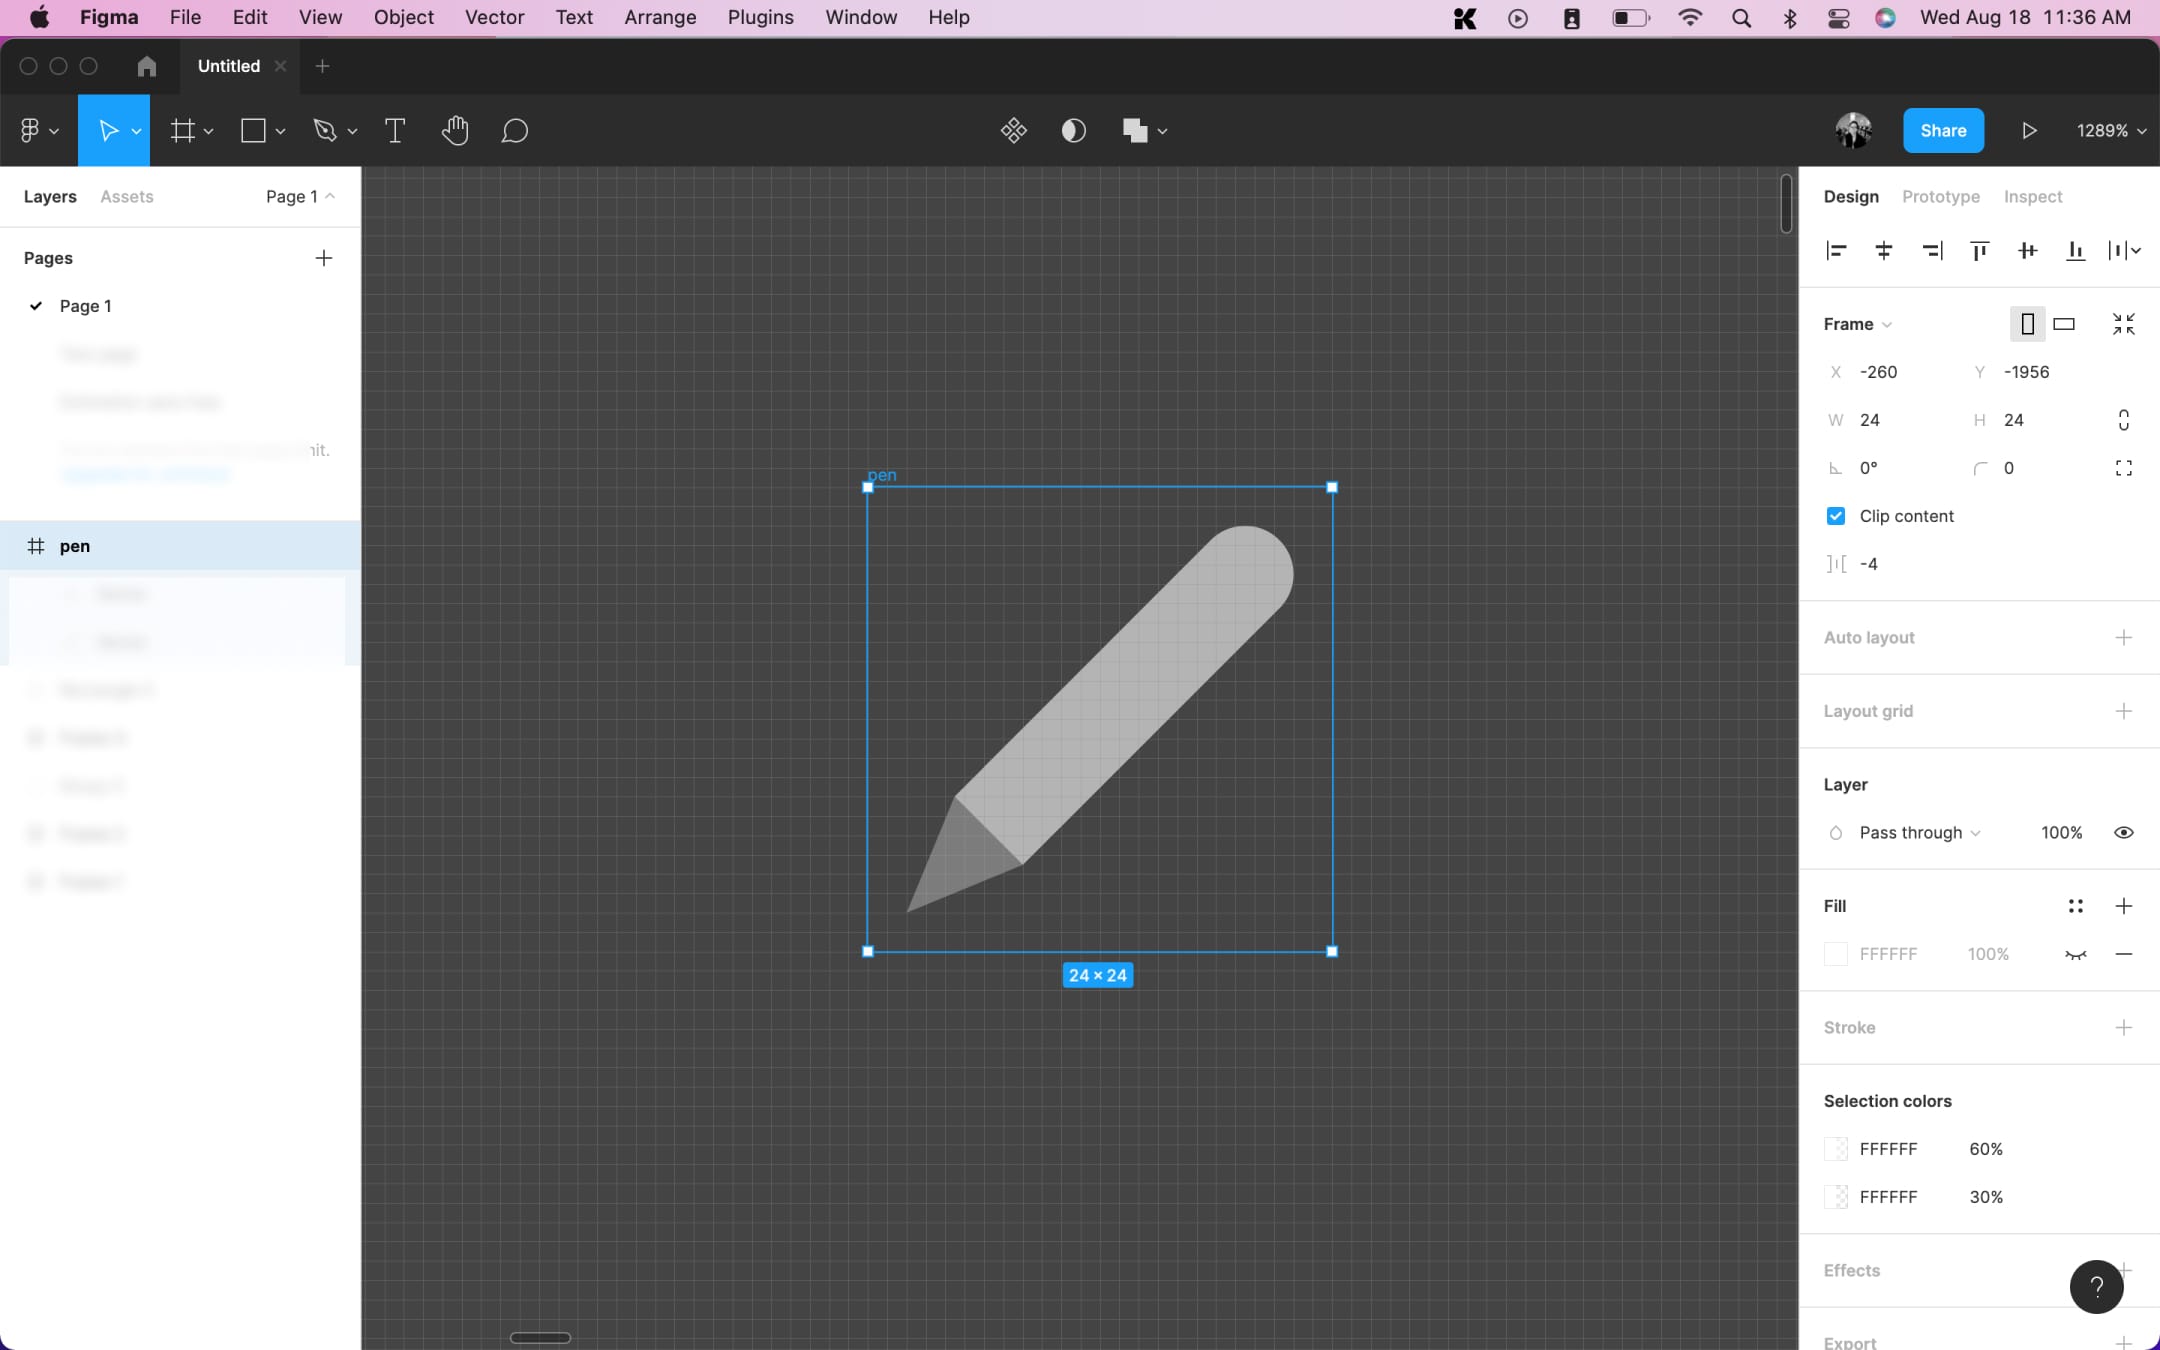Viewport: 2160px width, 1350px height.
Task: Click Independent corners icon
Action: point(2124,468)
